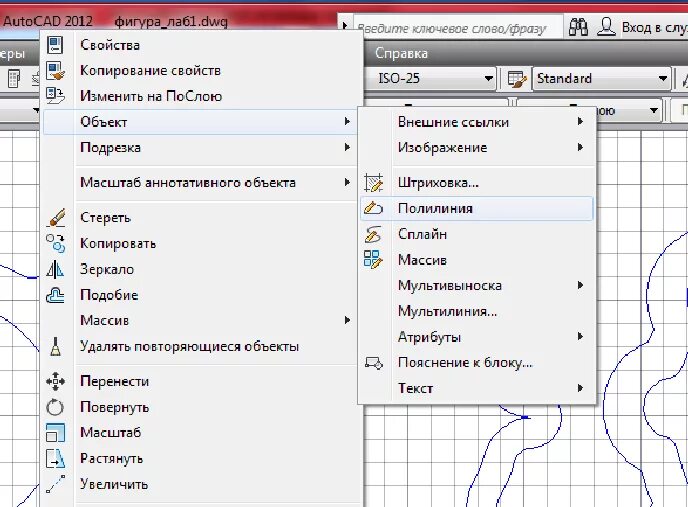
Task: Expand the Внешние ссылки submenu
Action: click(580, 121)
